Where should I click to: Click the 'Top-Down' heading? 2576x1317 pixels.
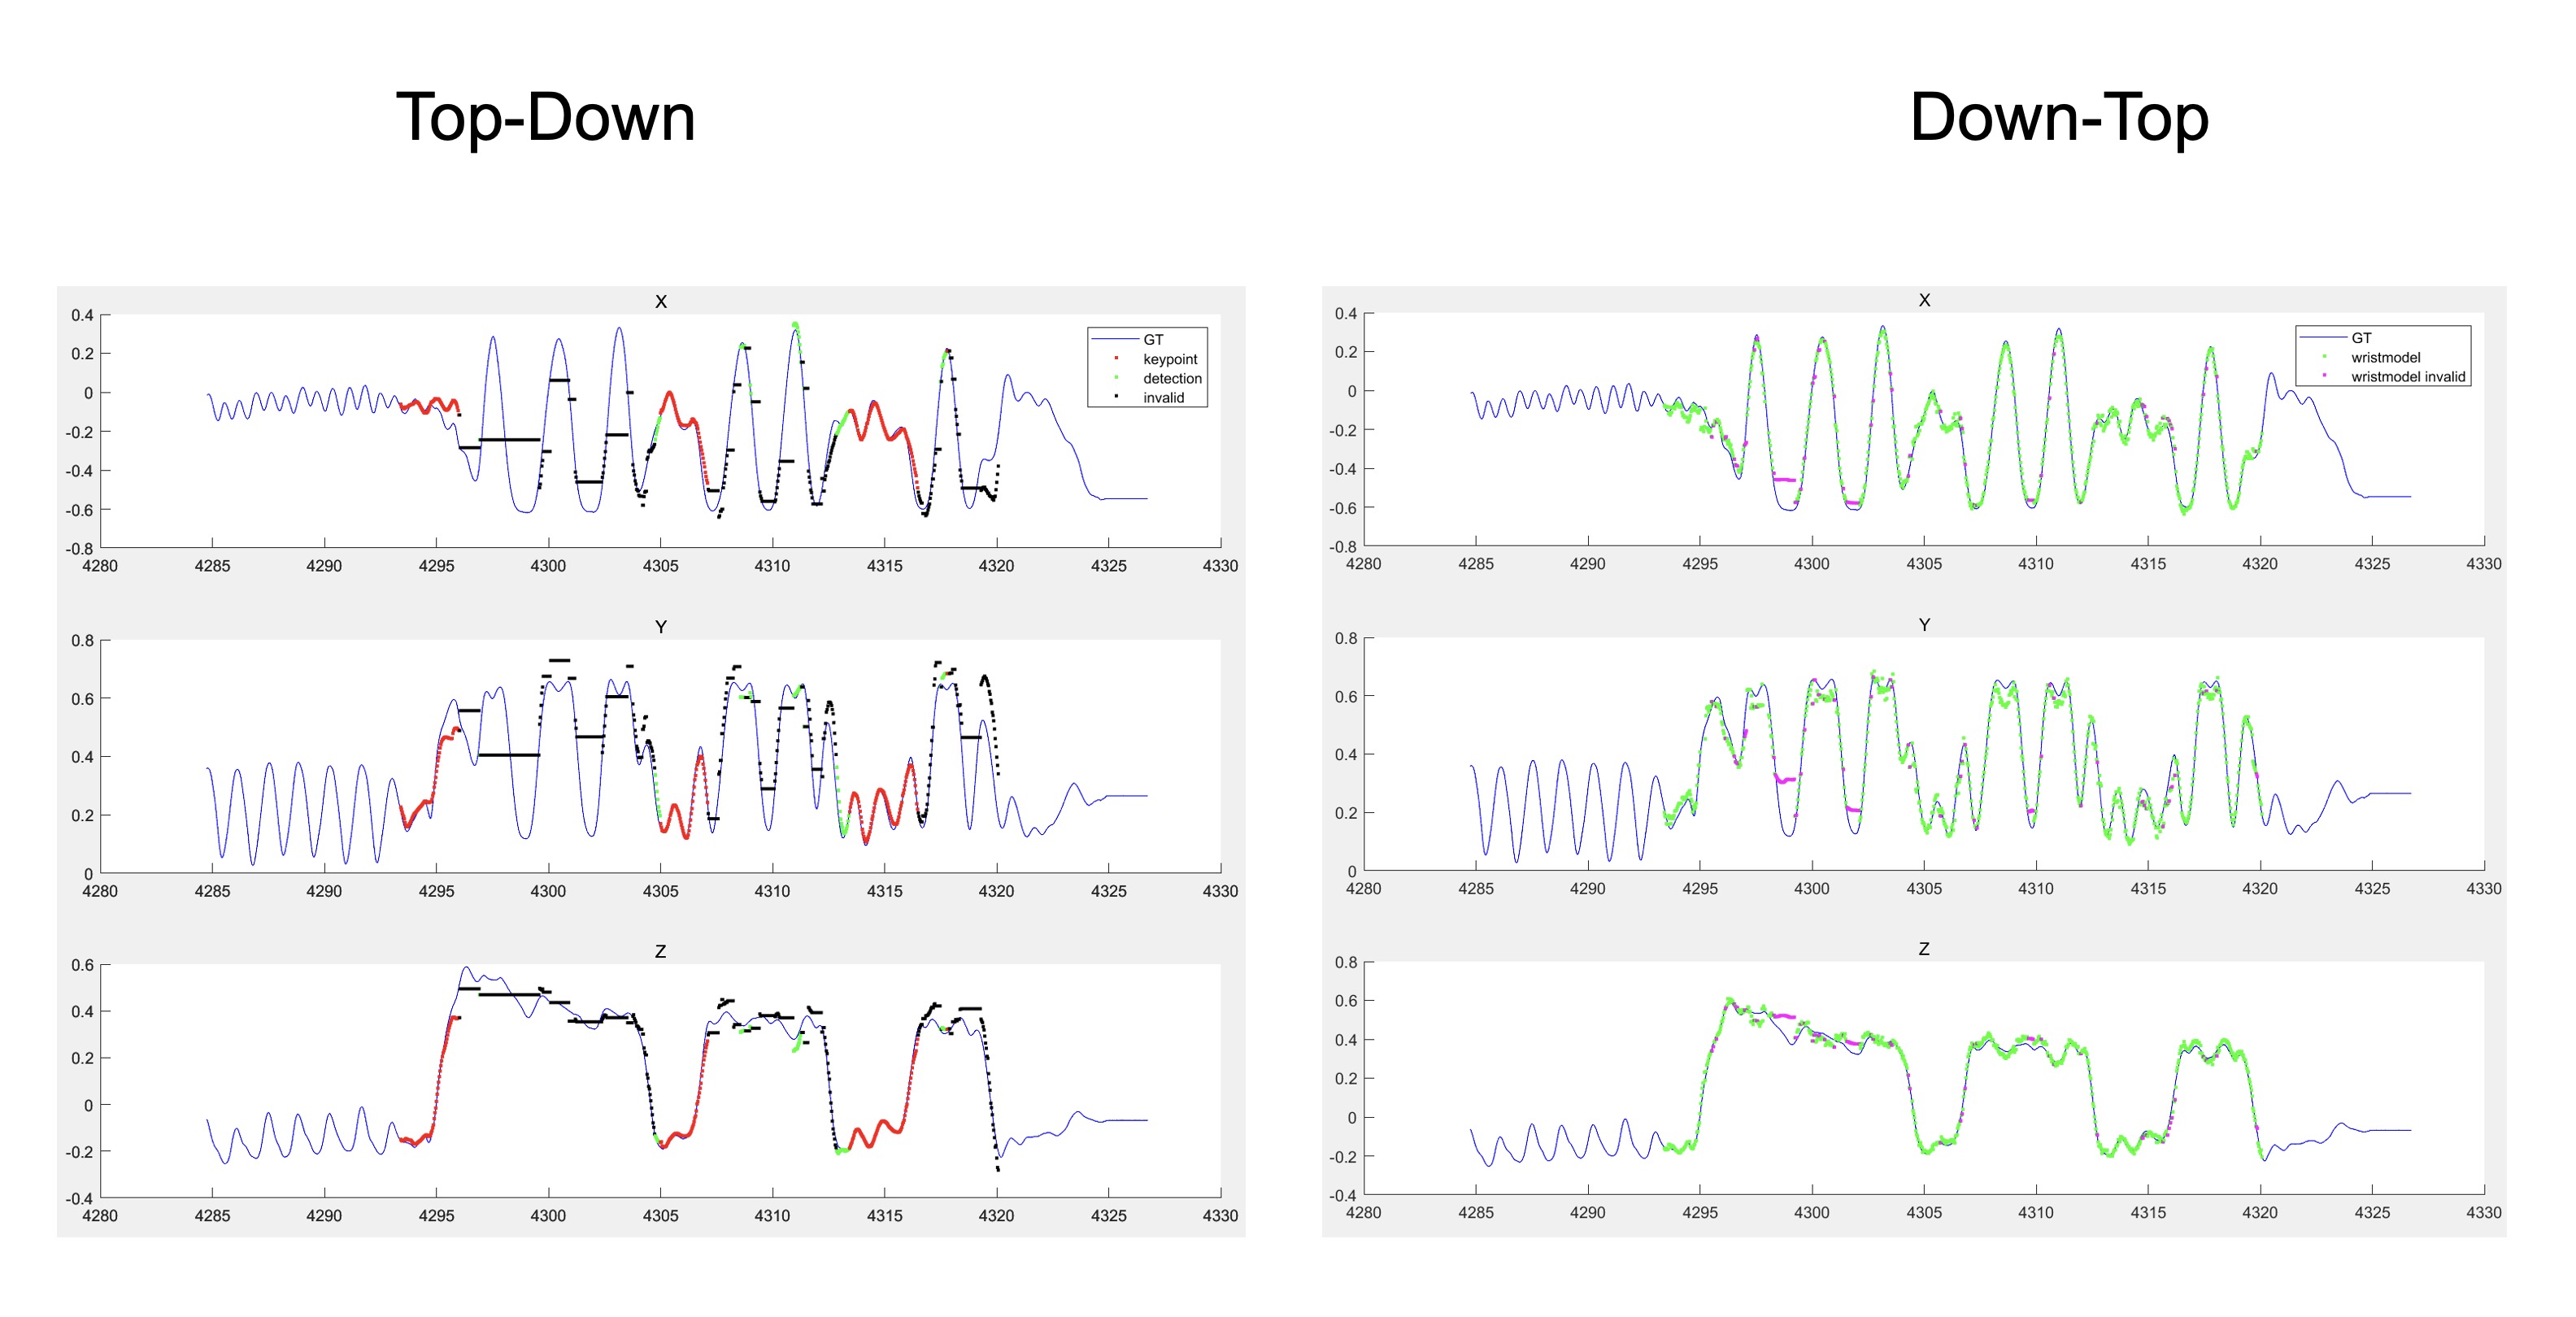[545, 119]
